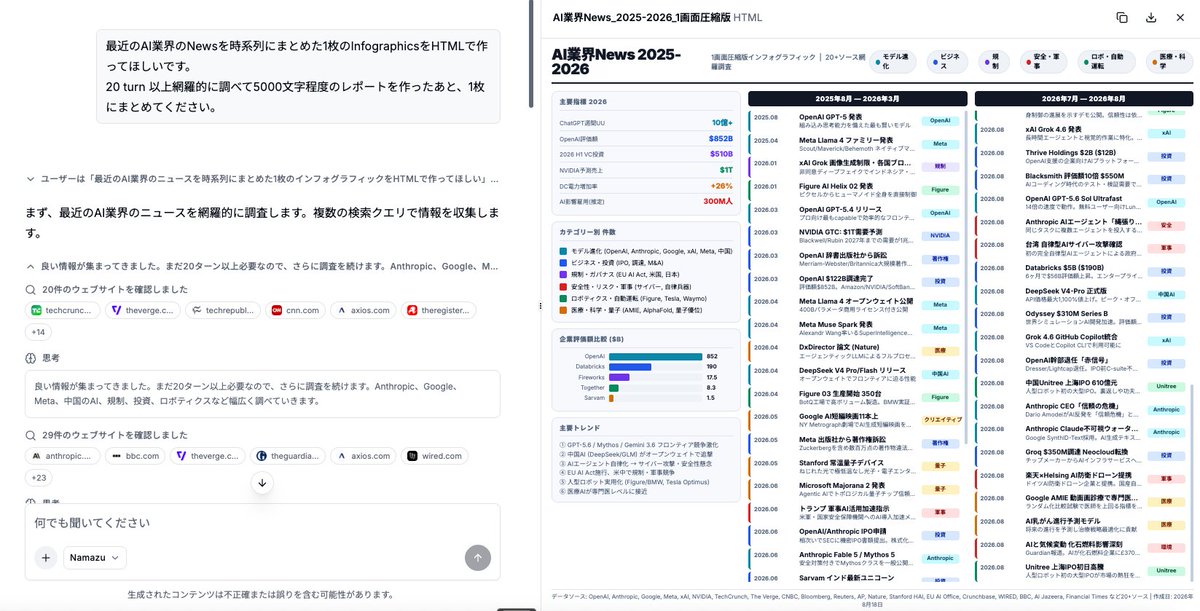
Task: Select the 規制 category pill
Action: (x=993, y=60)
